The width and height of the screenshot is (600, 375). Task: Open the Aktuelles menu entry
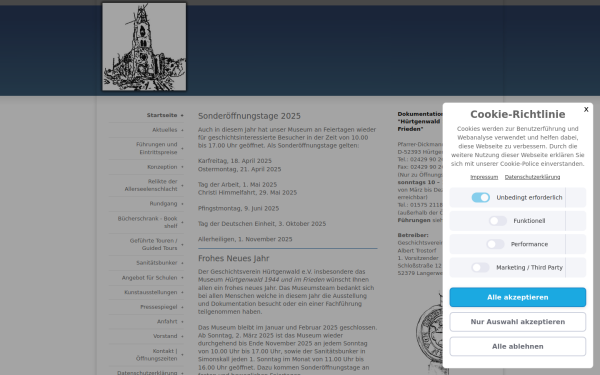[x=165, y=130]
